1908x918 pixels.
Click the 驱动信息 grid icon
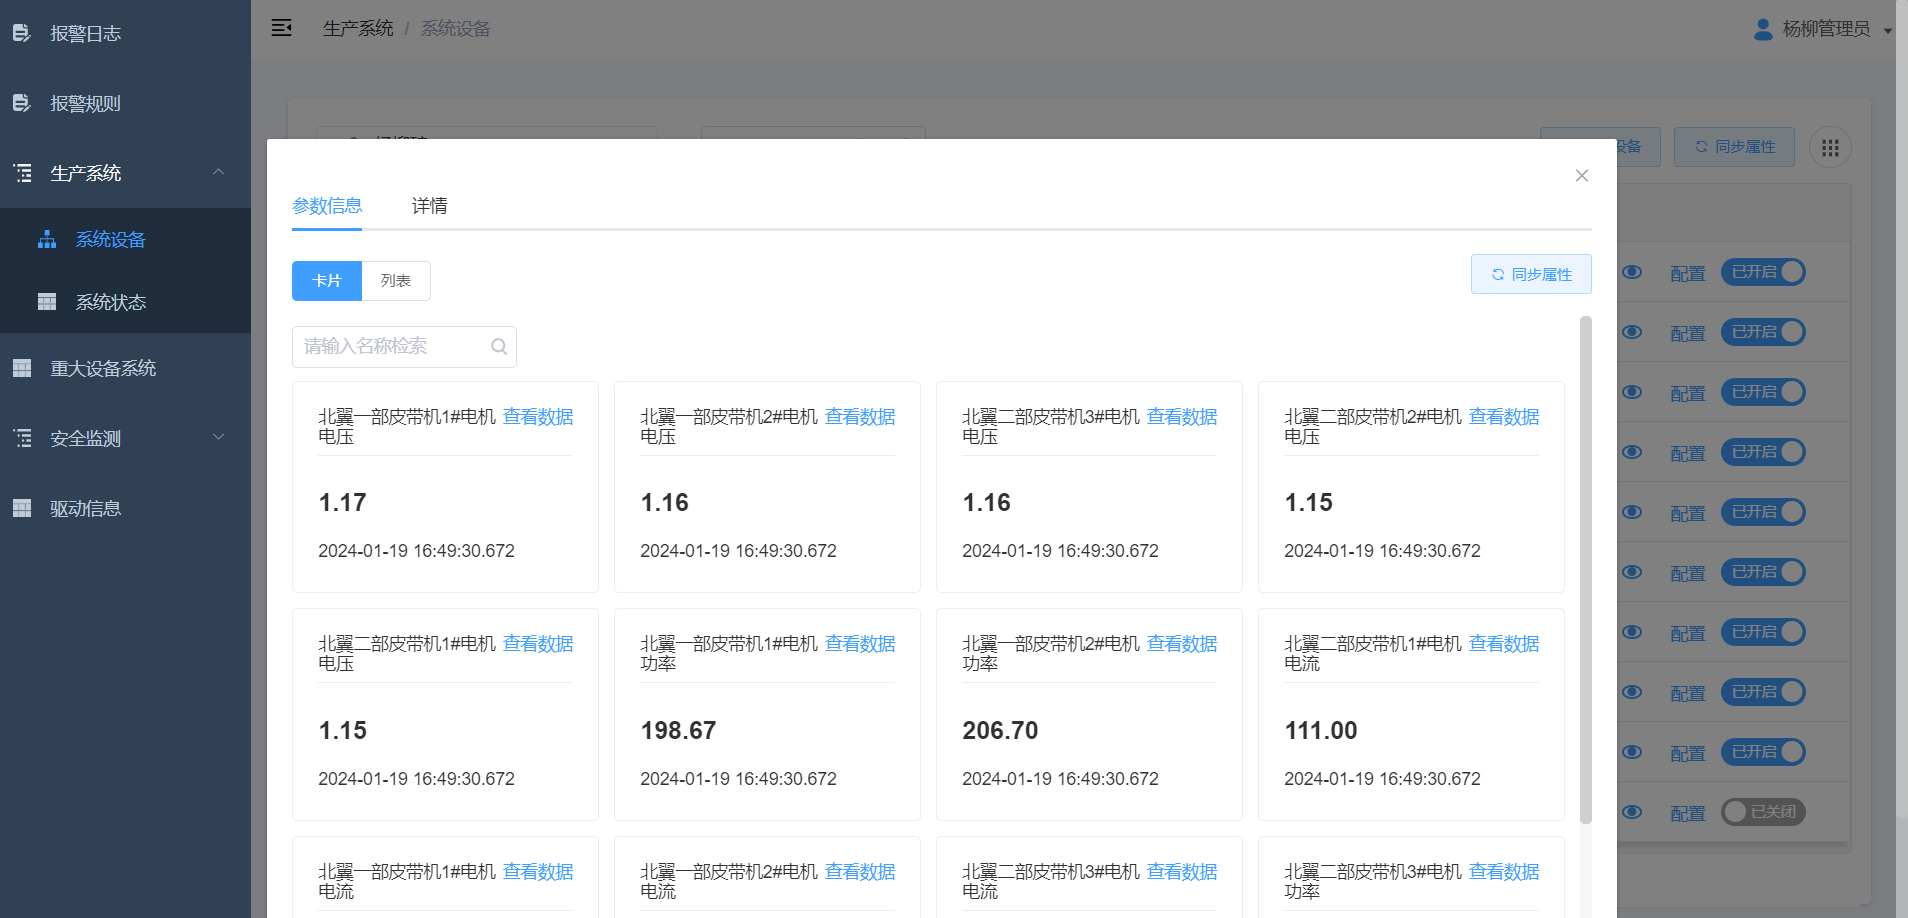[x=22, y=508]
